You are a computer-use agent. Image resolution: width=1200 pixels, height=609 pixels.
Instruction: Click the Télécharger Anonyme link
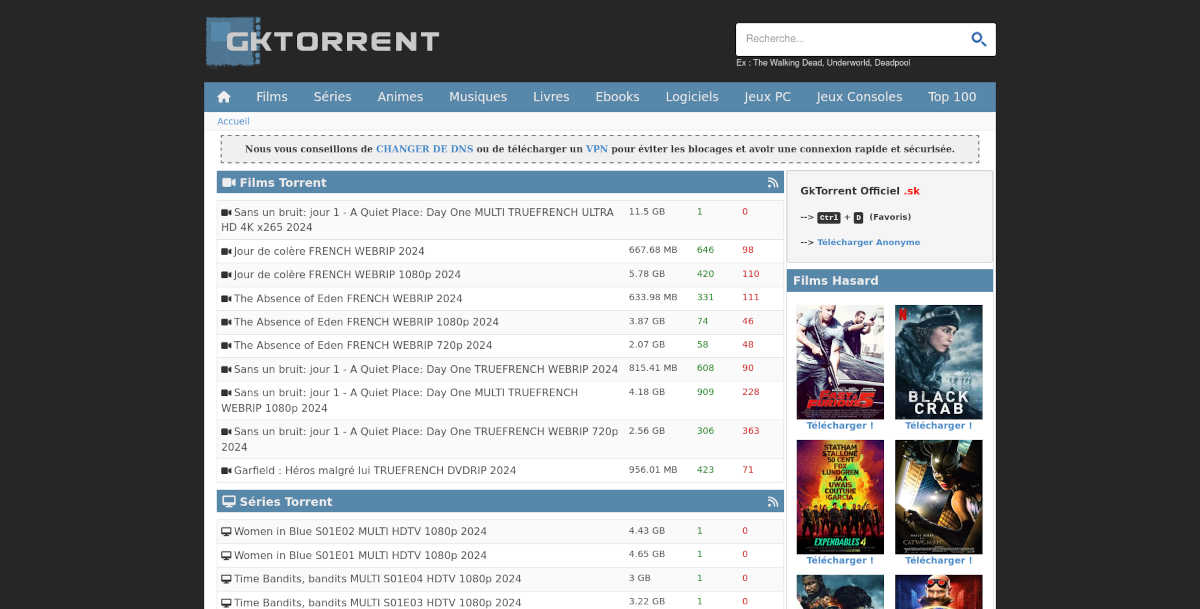pos(869,242)
